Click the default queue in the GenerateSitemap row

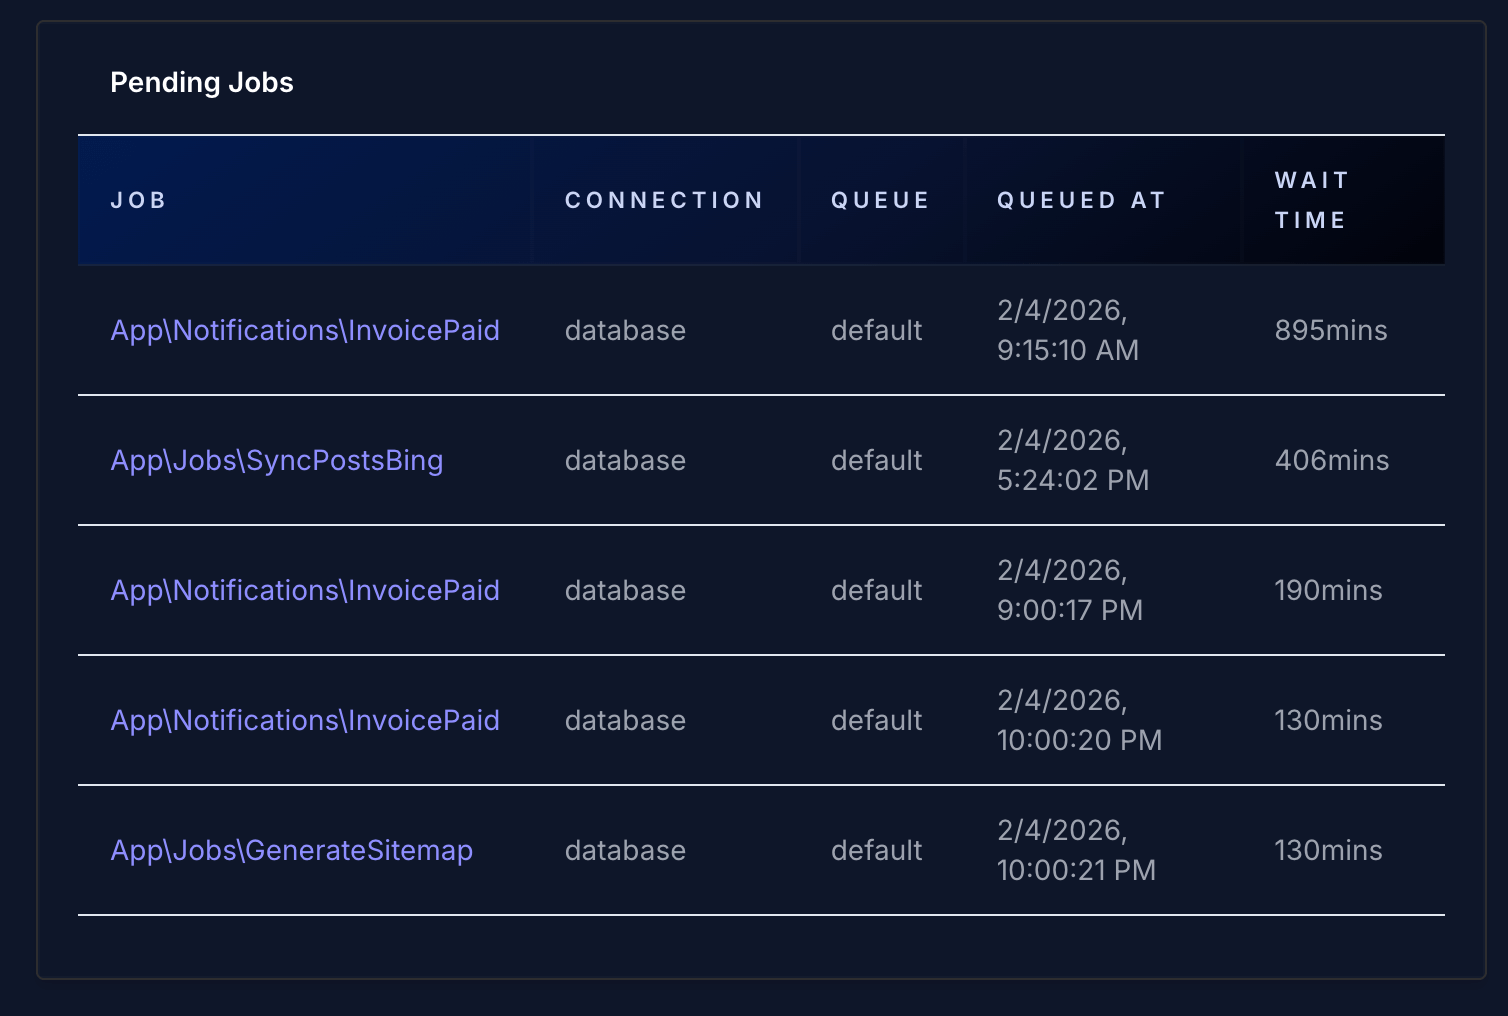coord(876,850)
